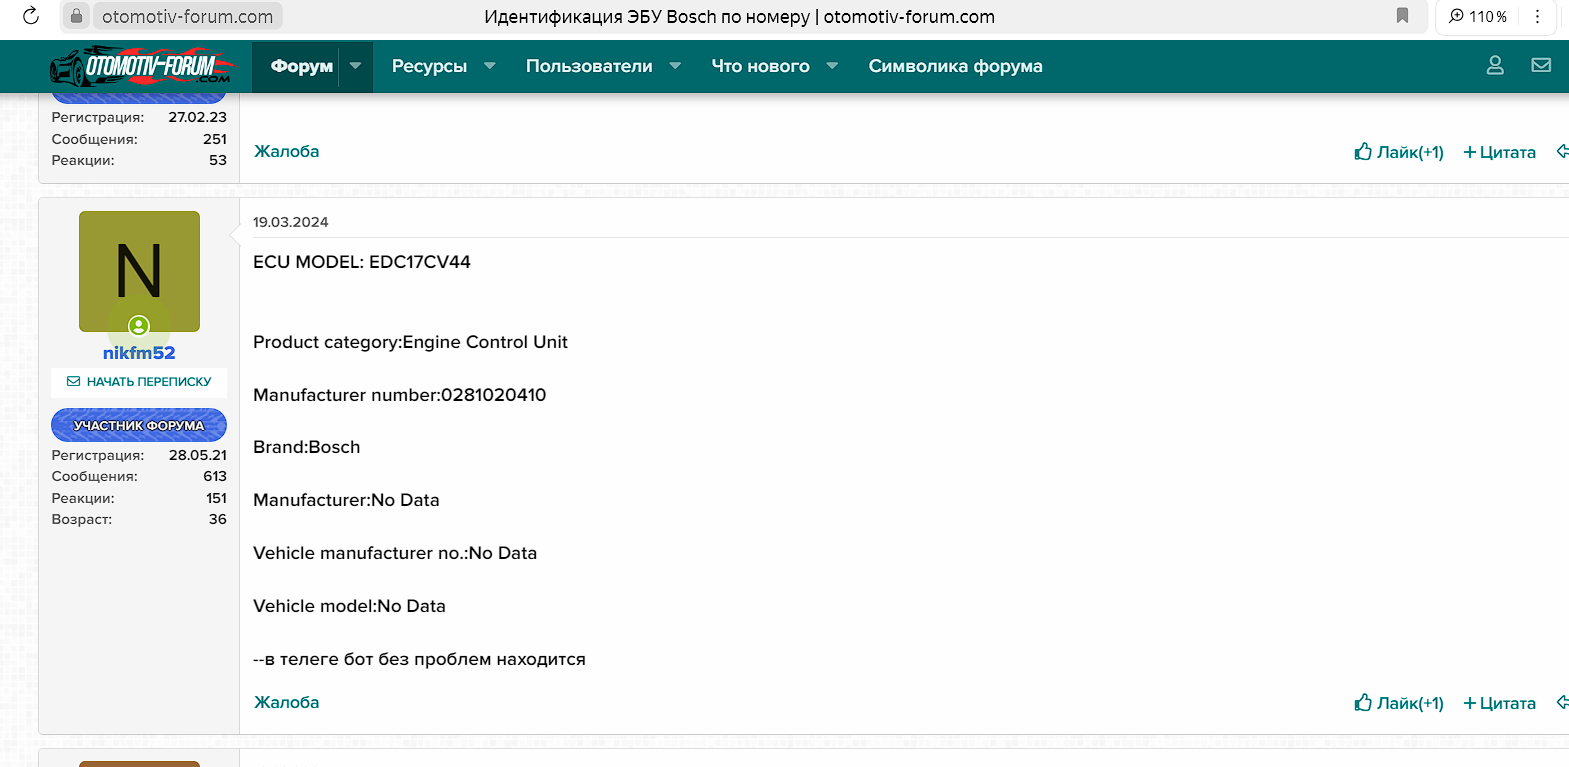Screen dimensions: 1569x767
Task: Open nikfm52 username profile link
Action: (139, 353)
